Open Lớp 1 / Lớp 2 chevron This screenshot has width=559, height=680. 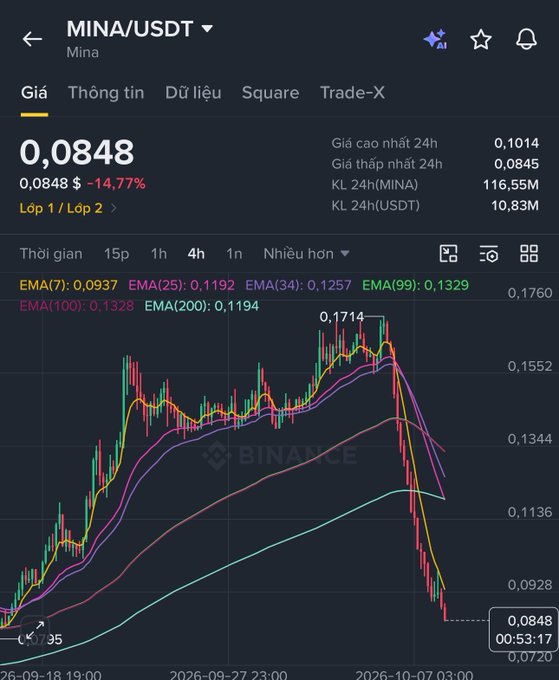114,208
